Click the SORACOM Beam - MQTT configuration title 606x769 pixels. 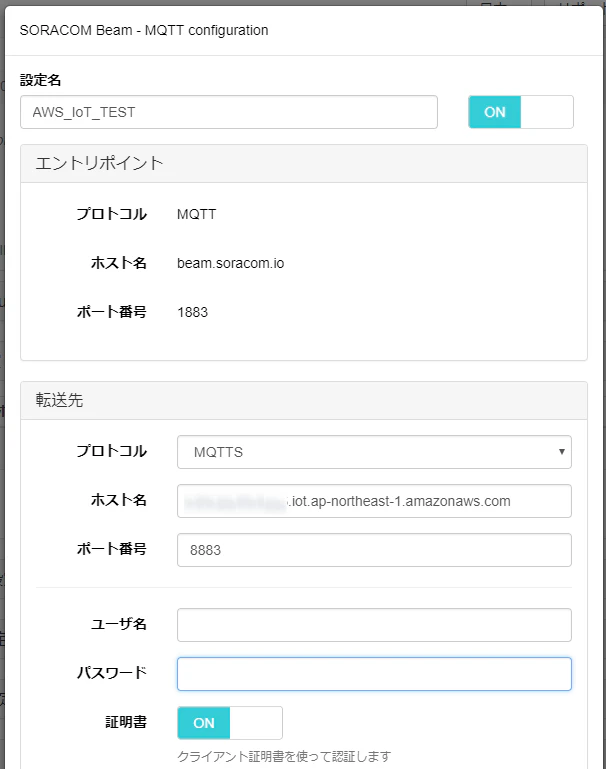(x=144, y=30)
